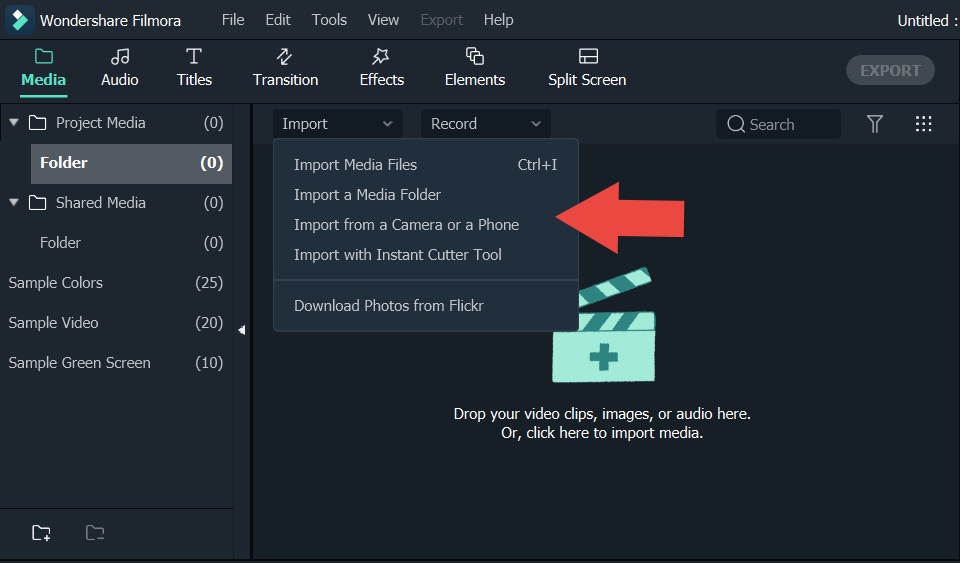Open the Effects tab

381,68
